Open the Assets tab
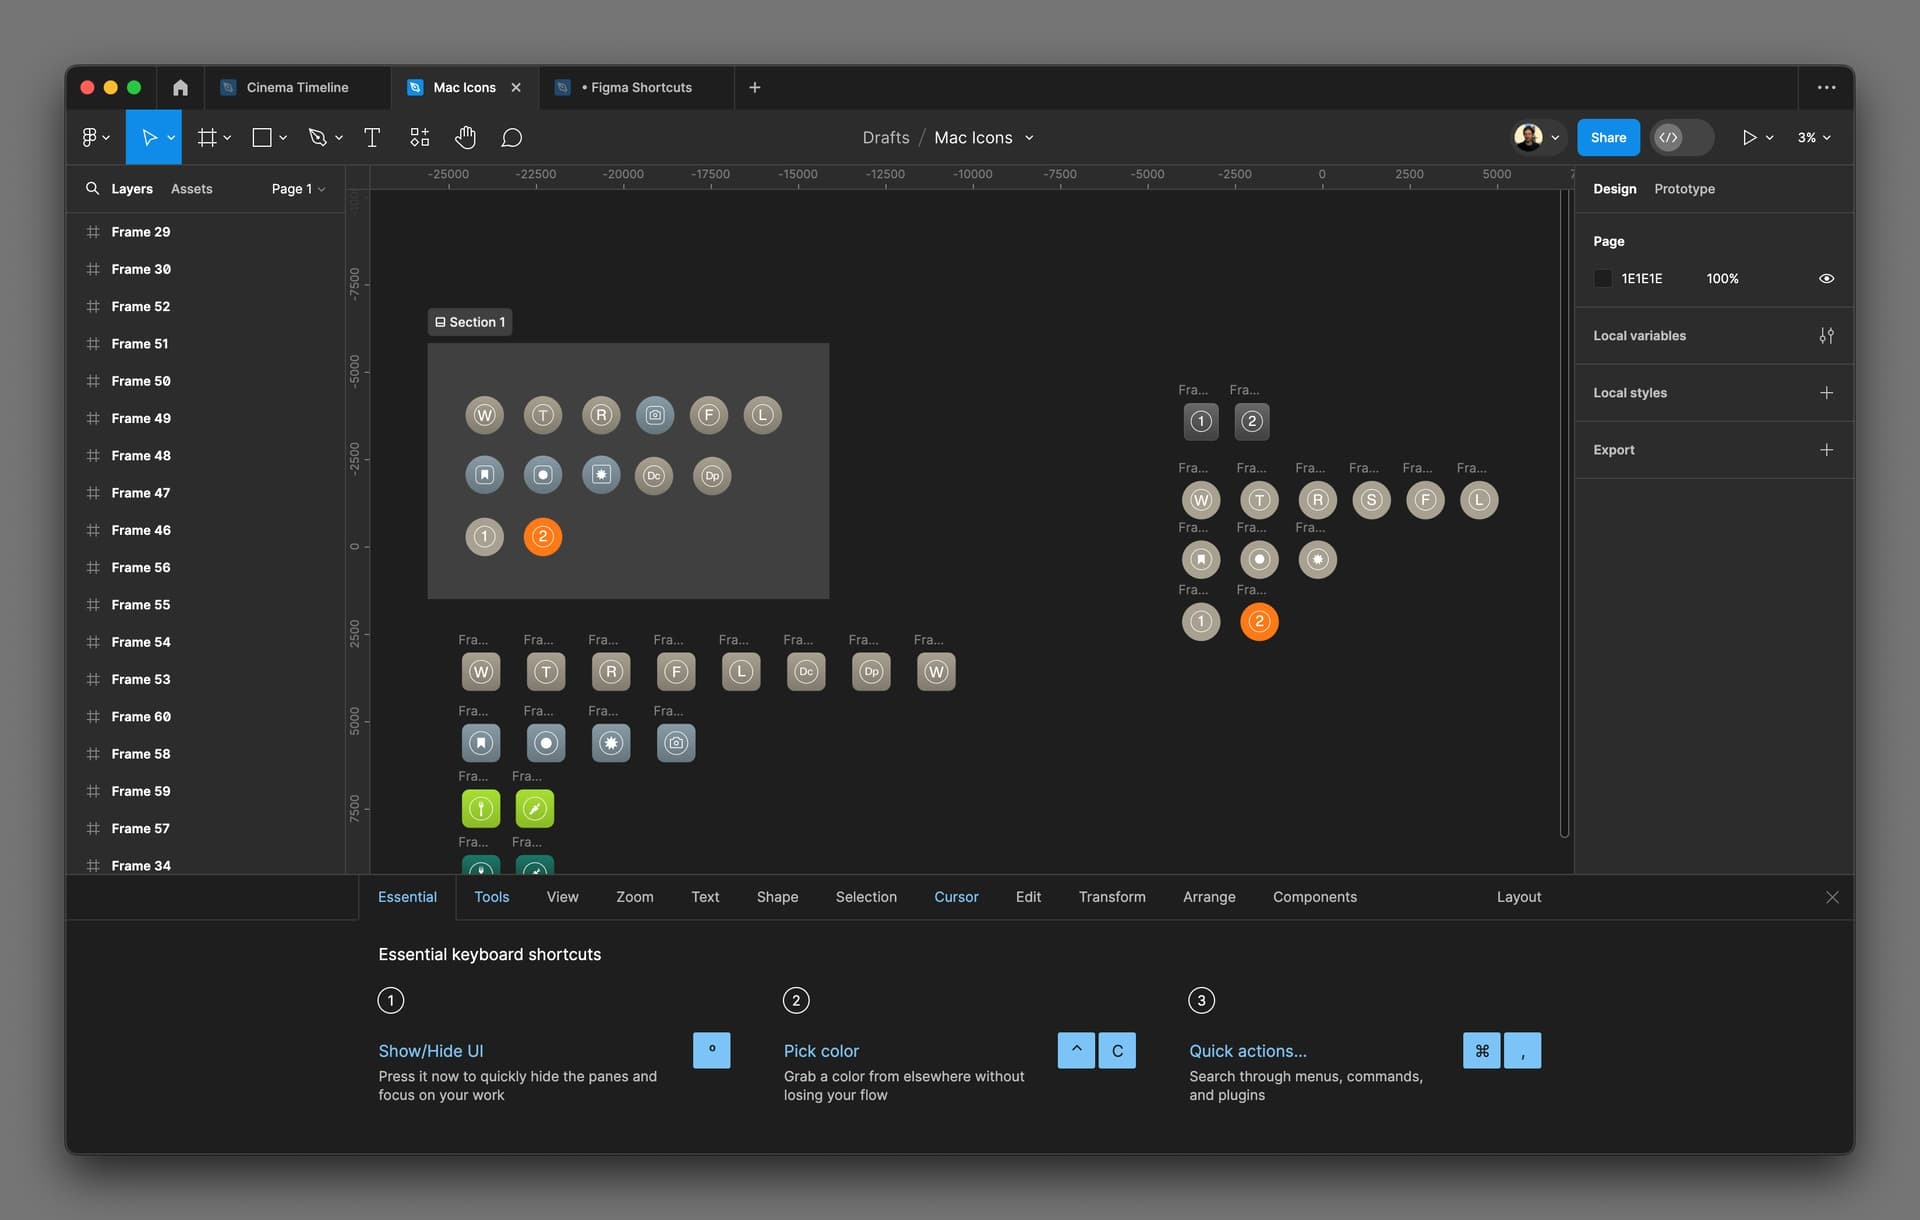1920x1220 pixels. click(191, 189)
